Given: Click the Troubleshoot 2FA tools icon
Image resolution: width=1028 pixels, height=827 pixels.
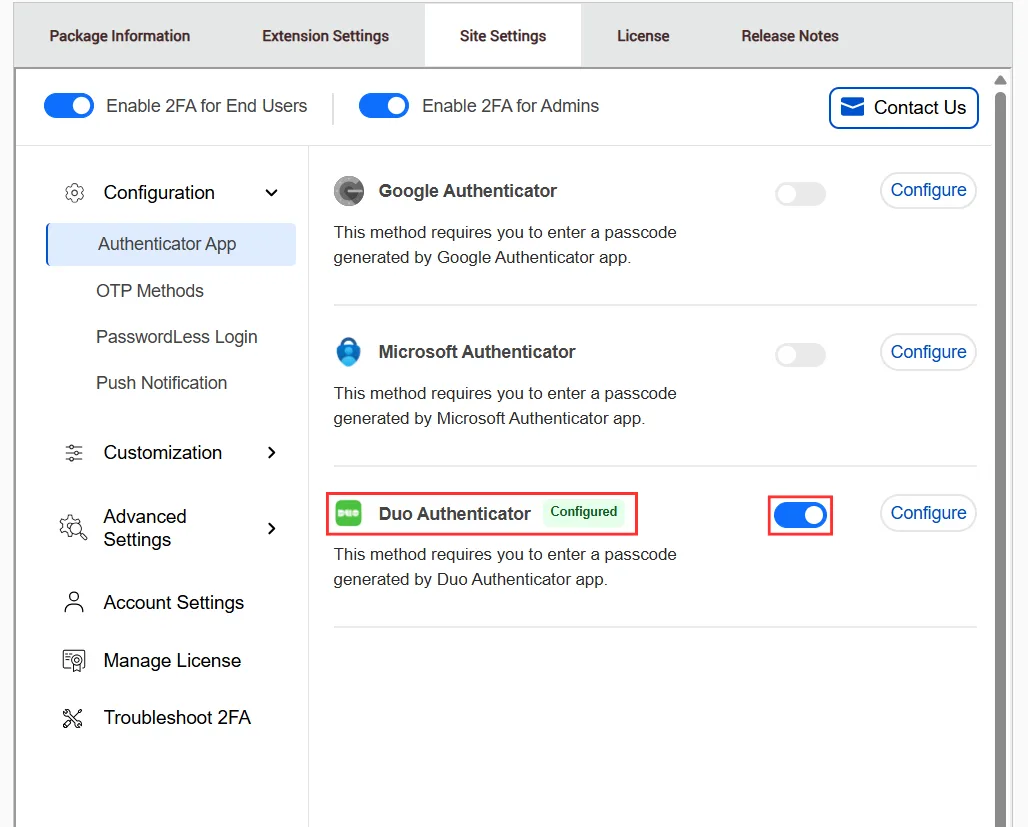Looking at the screenshot, I should (x=72, y=717).
